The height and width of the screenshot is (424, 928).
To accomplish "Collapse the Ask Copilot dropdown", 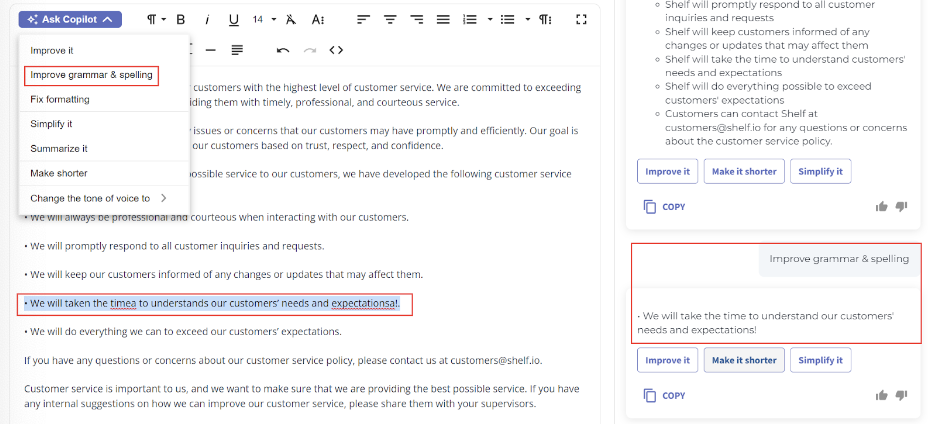I will [x=70, y=20].
